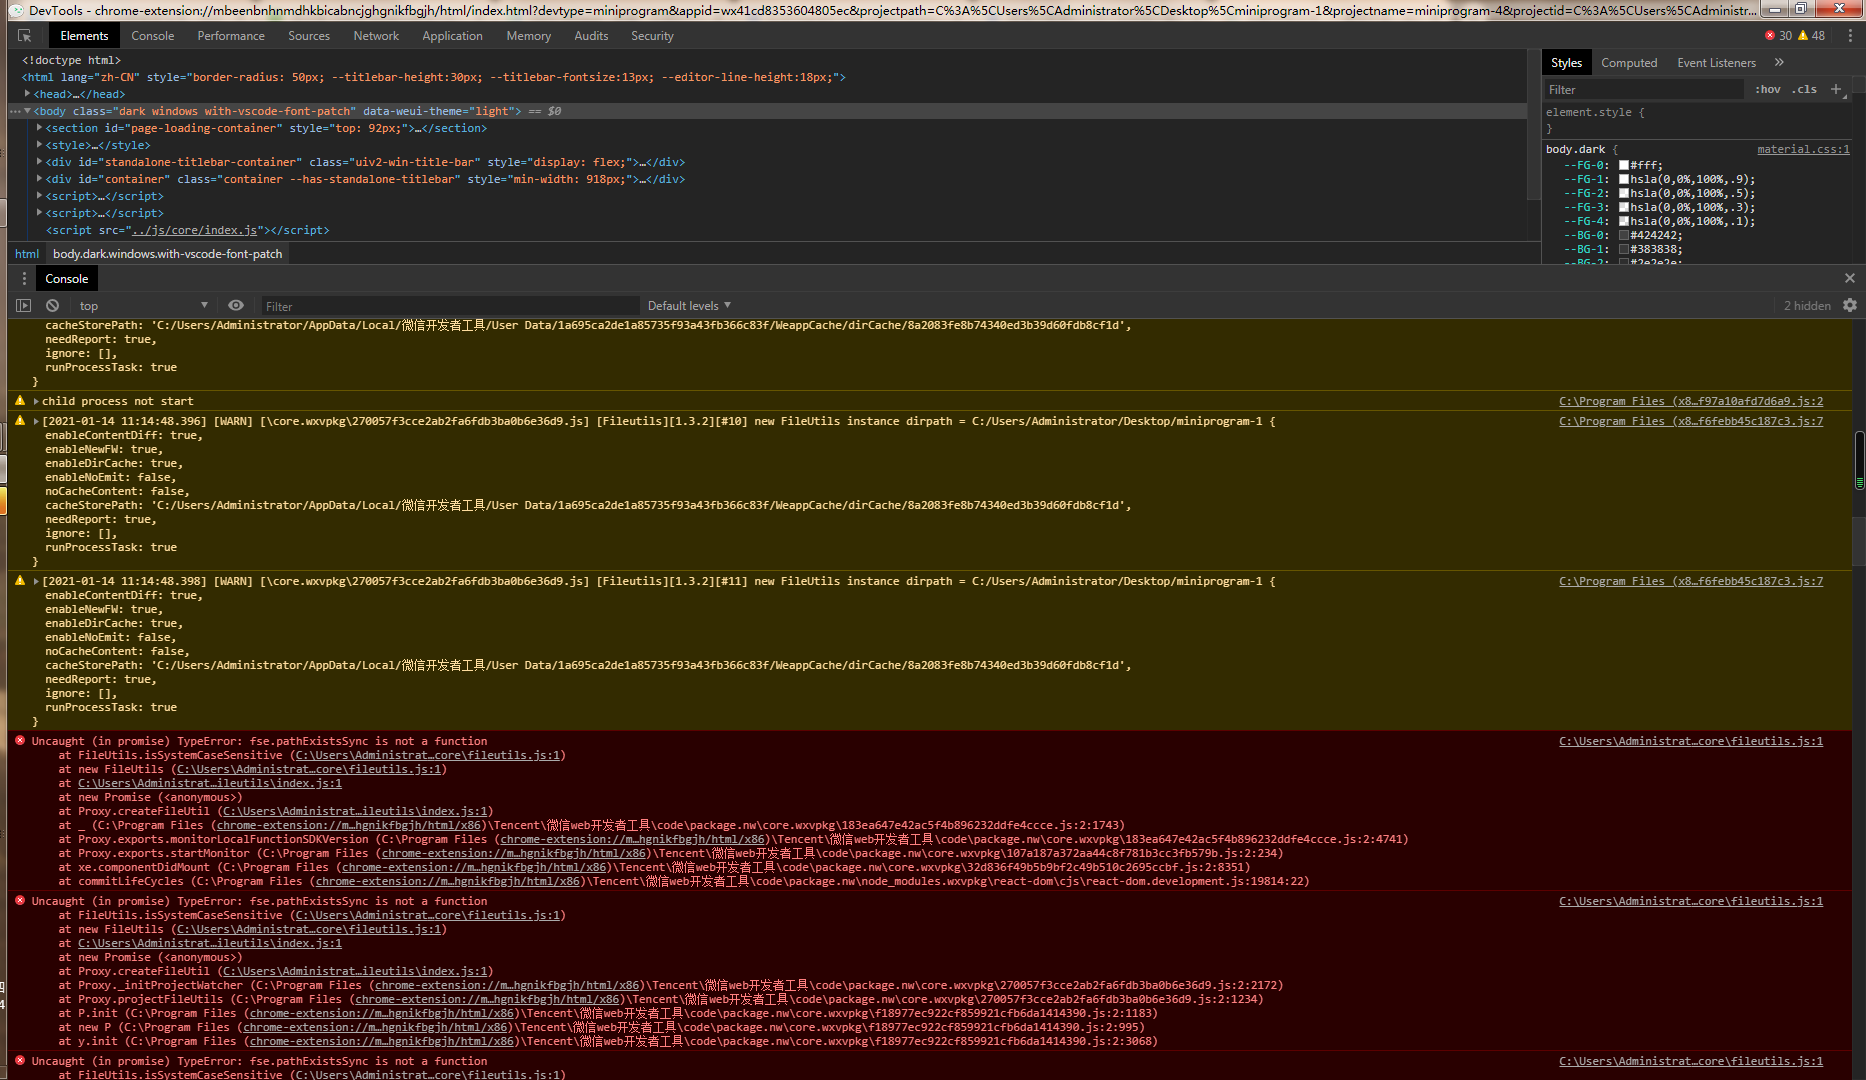
Task: Expand the page-loading-container section node
Action: click(x=39, y=128)
